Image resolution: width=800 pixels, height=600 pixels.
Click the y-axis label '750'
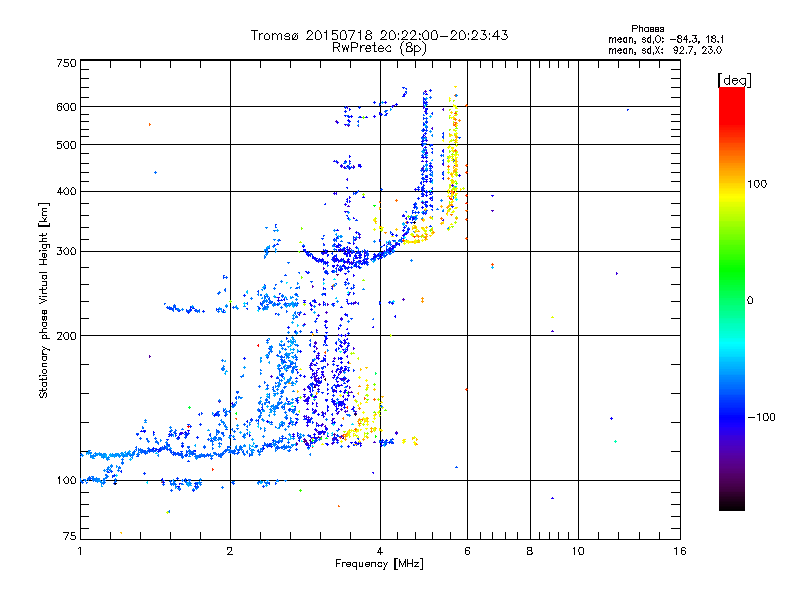[66, 63]
